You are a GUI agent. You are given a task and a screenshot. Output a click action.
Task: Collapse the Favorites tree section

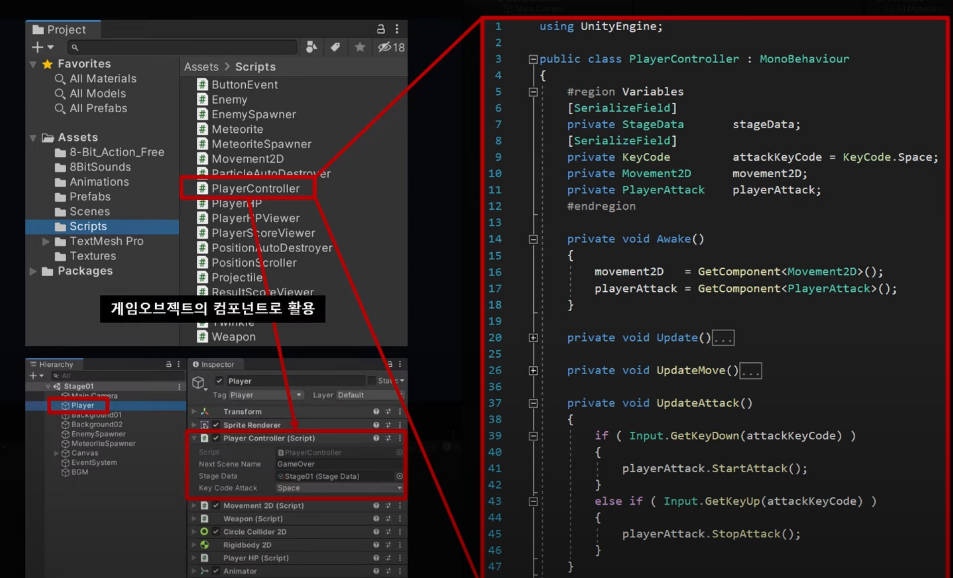[x=33, y=64]
